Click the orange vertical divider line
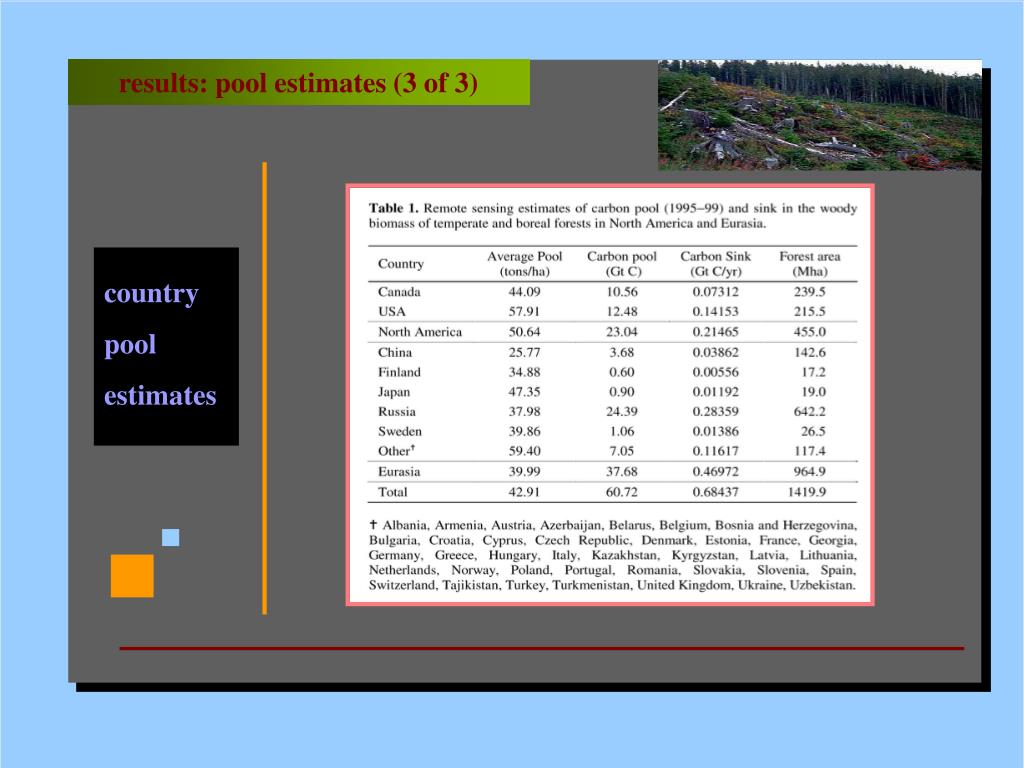 click(x=265, y=388)
